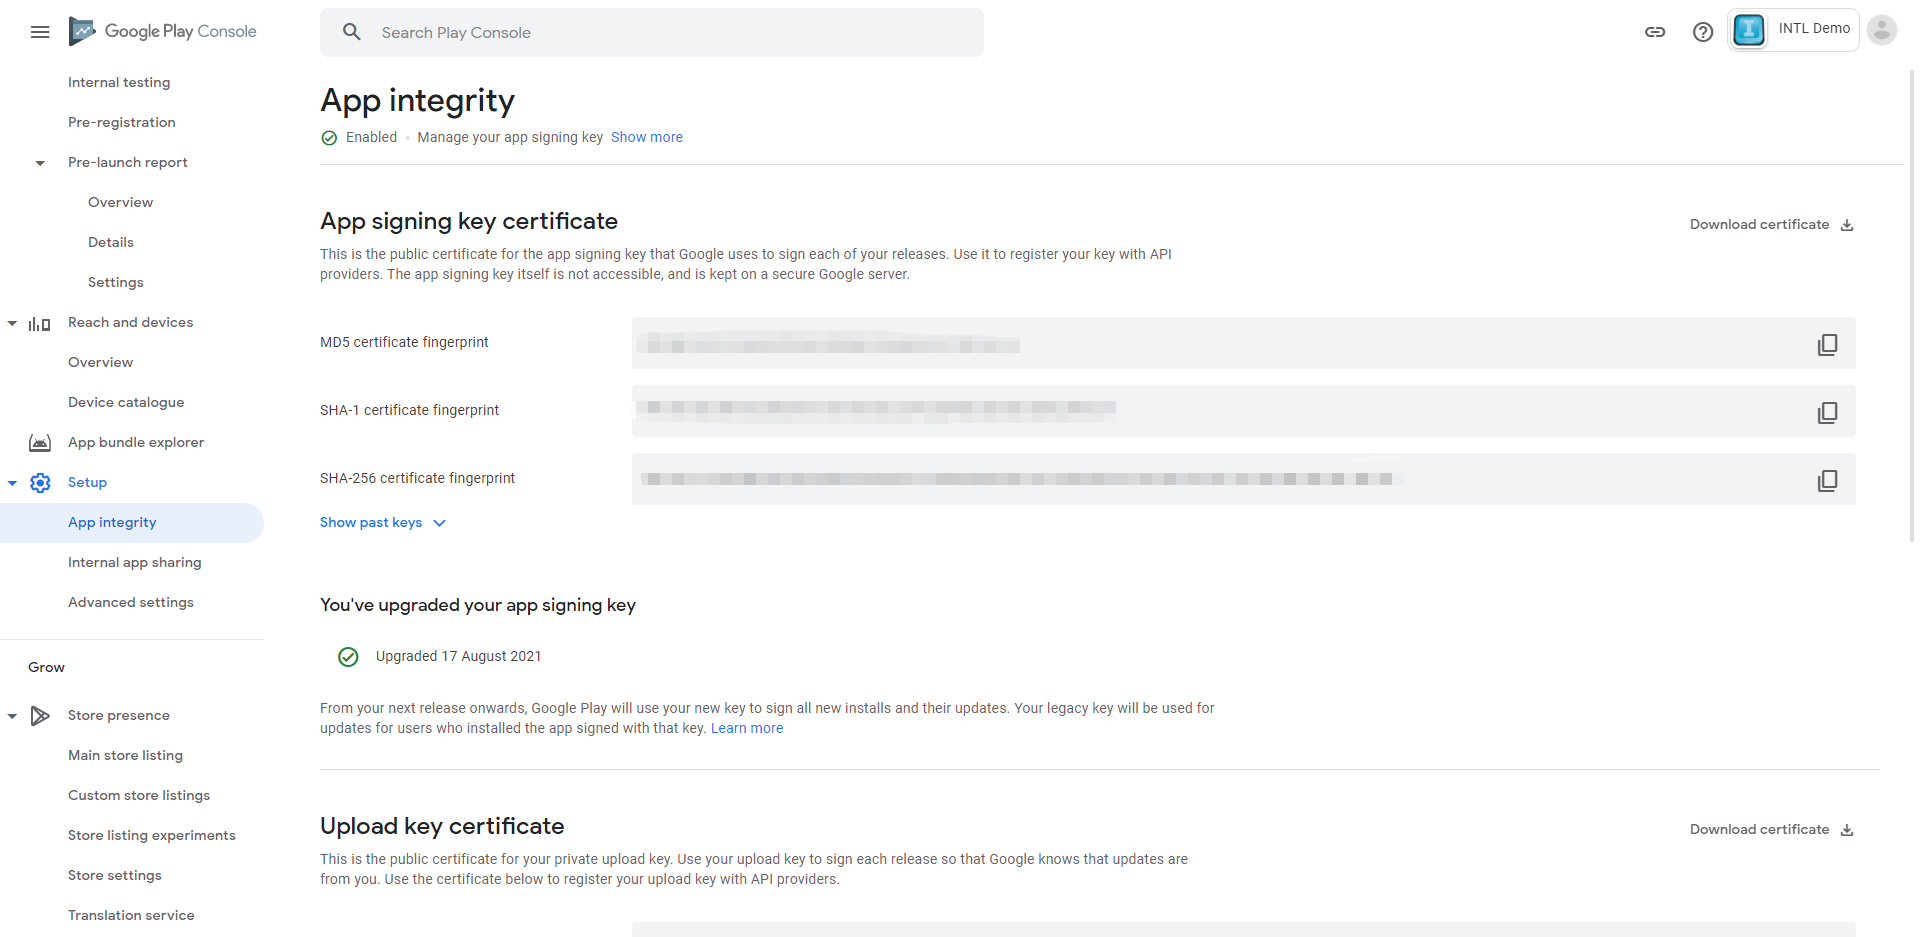Image resolution: width=1920 pixels, height=937 pixels.
Task: Expand the Show past keys section
Action: click(x=383, y=522)
